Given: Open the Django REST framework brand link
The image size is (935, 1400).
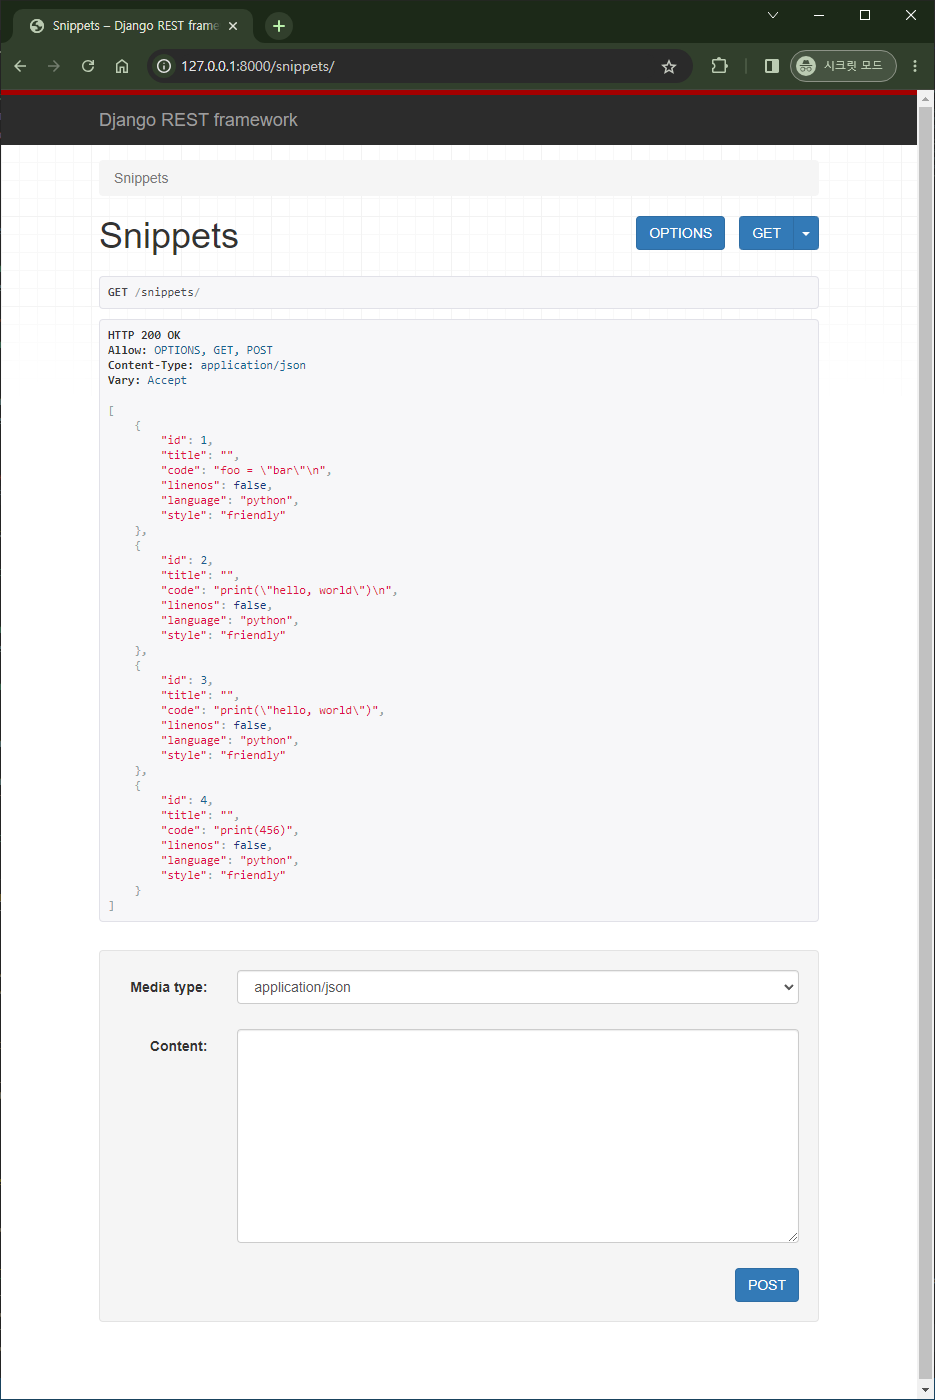Looking at the screenshot, I should click(x=198, y=120).
